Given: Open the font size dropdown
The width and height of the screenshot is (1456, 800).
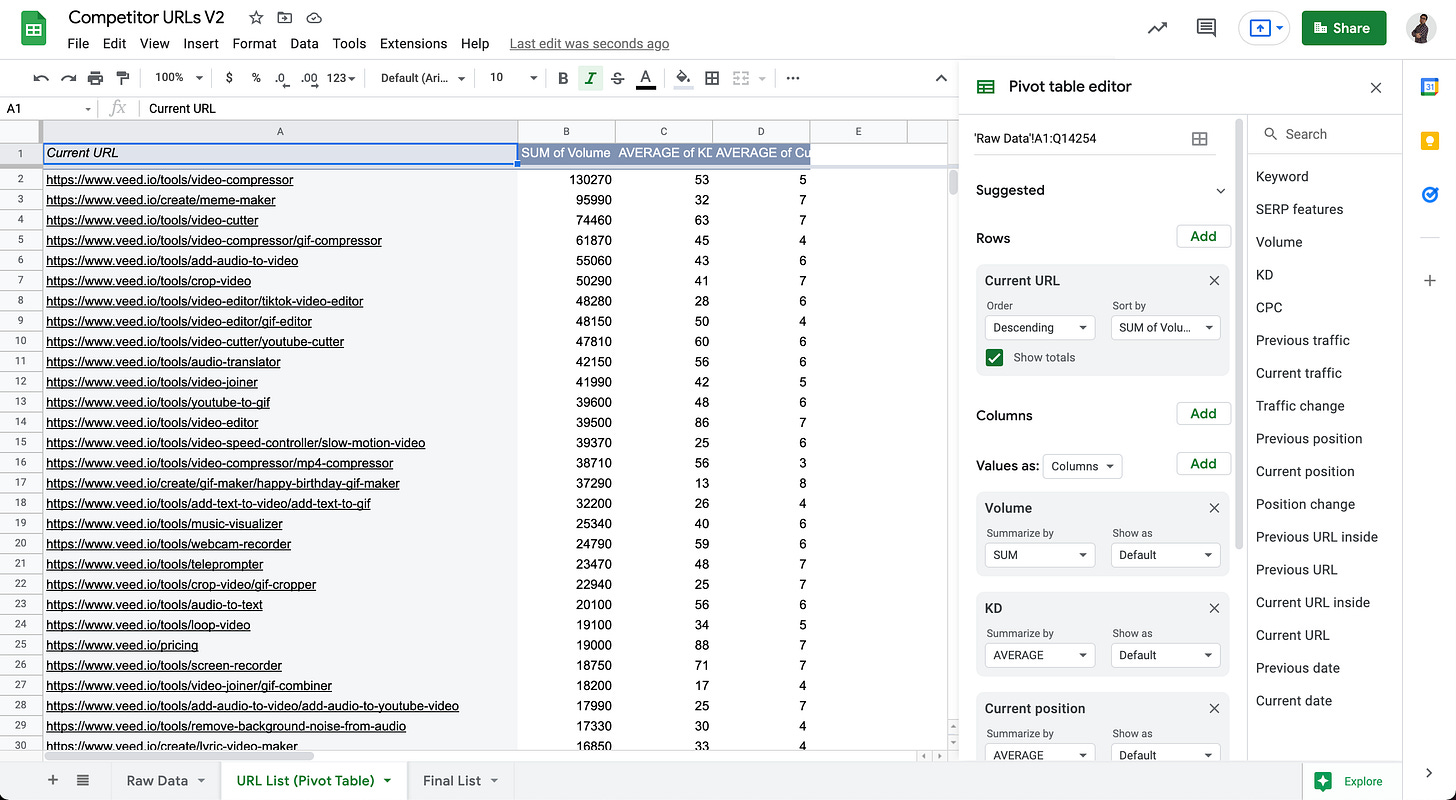Looking at the screenshot, I should [513, 78].
